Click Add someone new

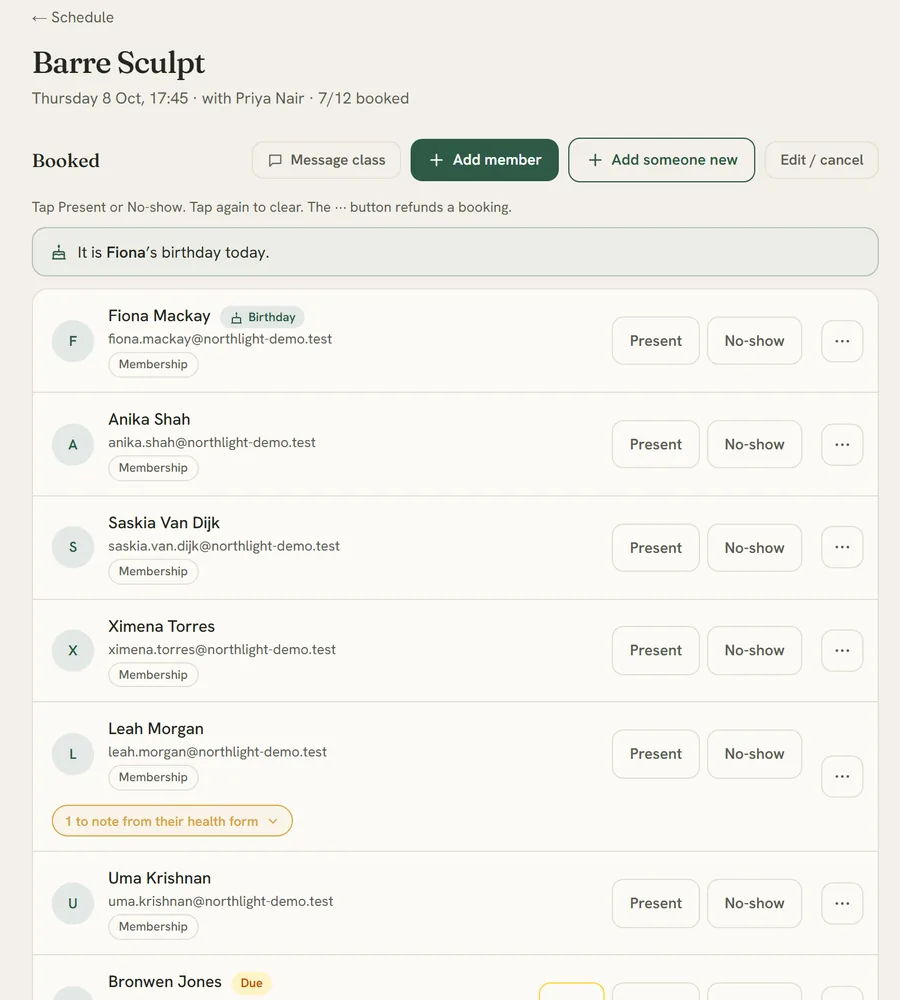661,160
